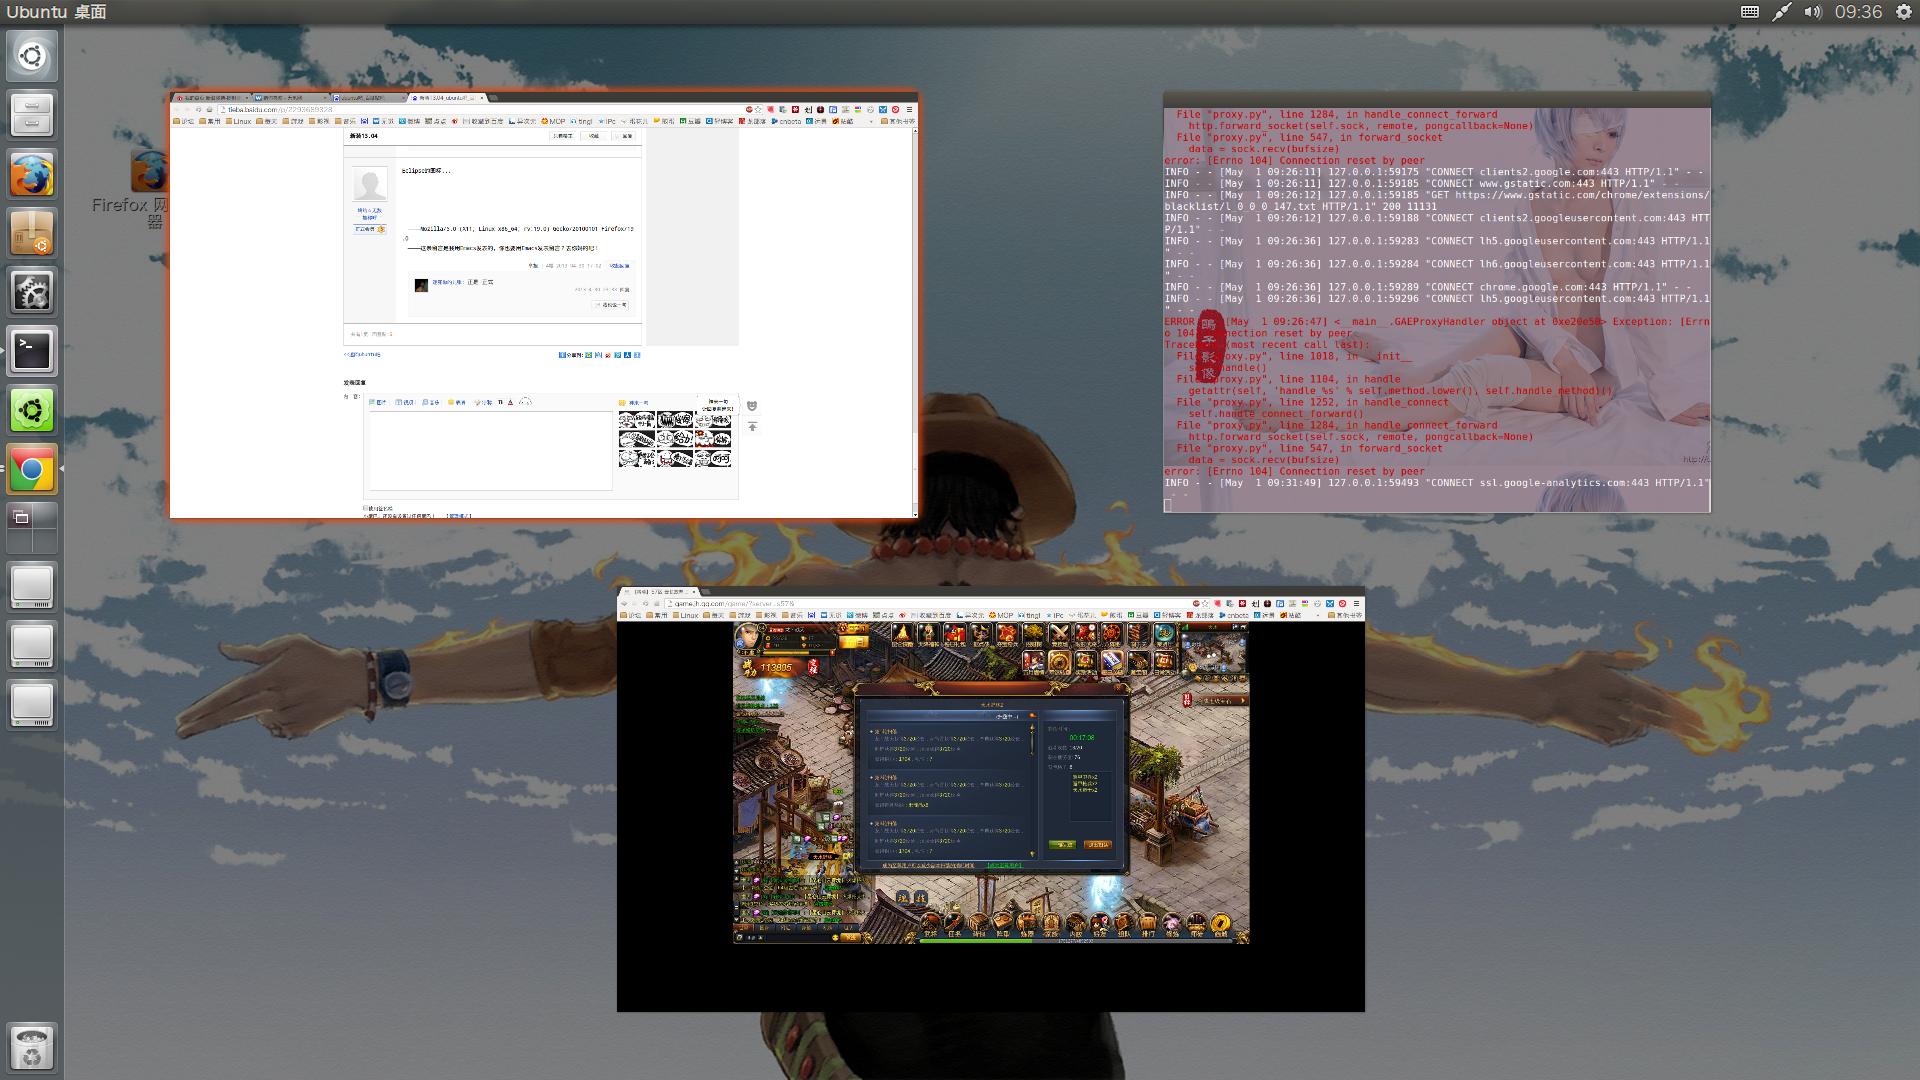Screen dimensions: 1920x1080
Task: Click the Tieba reply text area
Action: [490, 450]
